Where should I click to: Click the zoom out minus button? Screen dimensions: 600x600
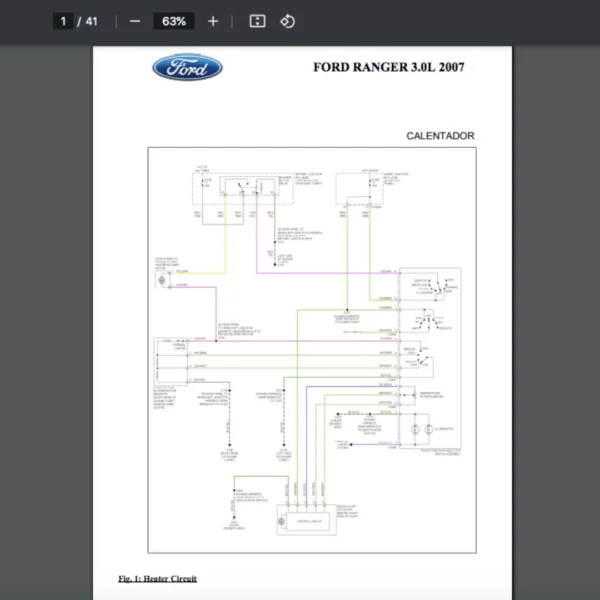[135, 21]
